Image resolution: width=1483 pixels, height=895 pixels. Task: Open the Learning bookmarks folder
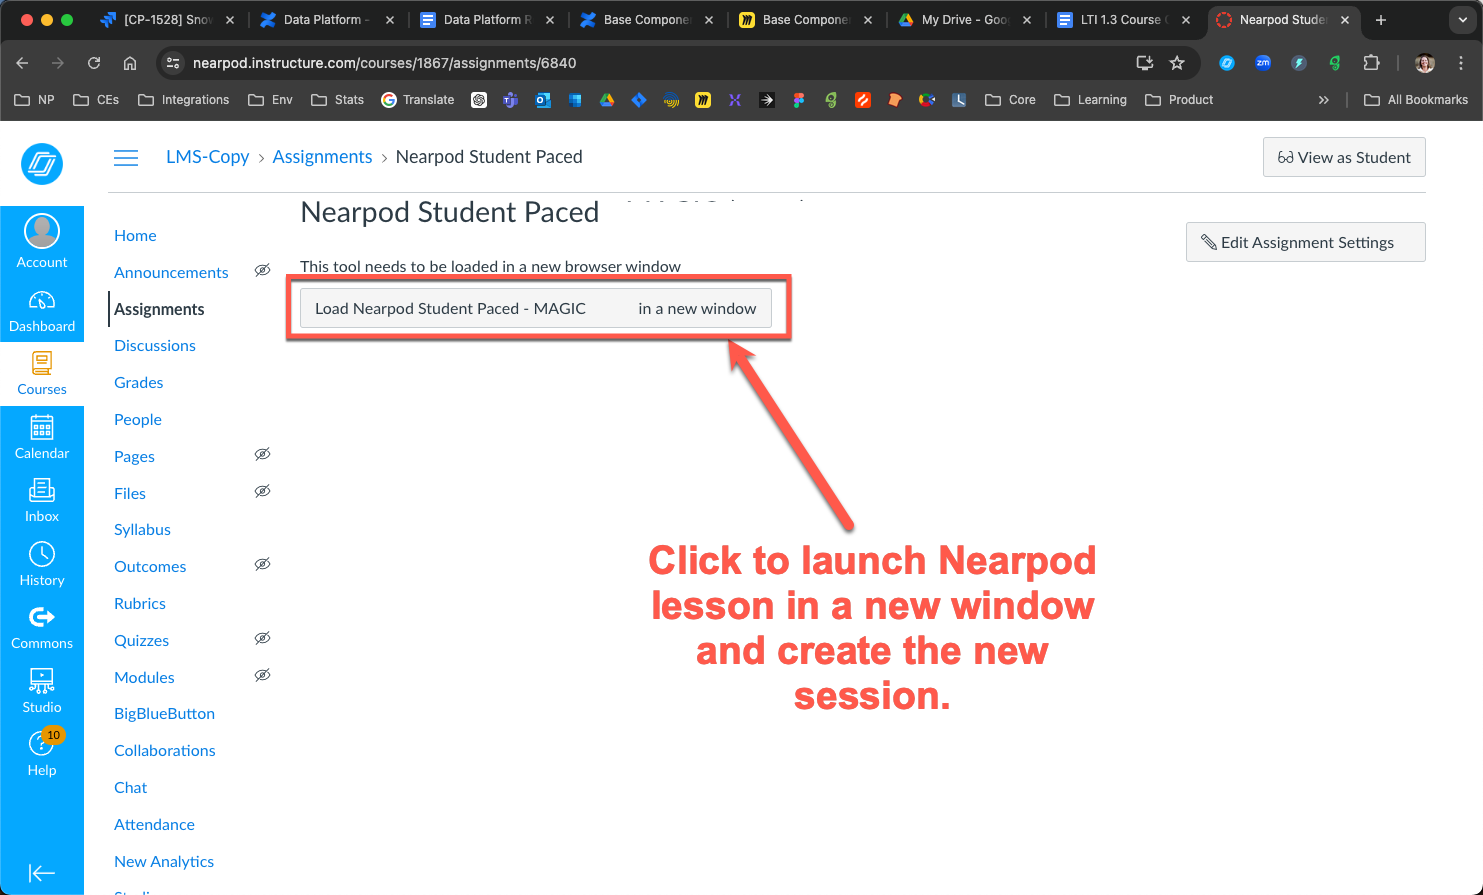(x=1090, y=100)
